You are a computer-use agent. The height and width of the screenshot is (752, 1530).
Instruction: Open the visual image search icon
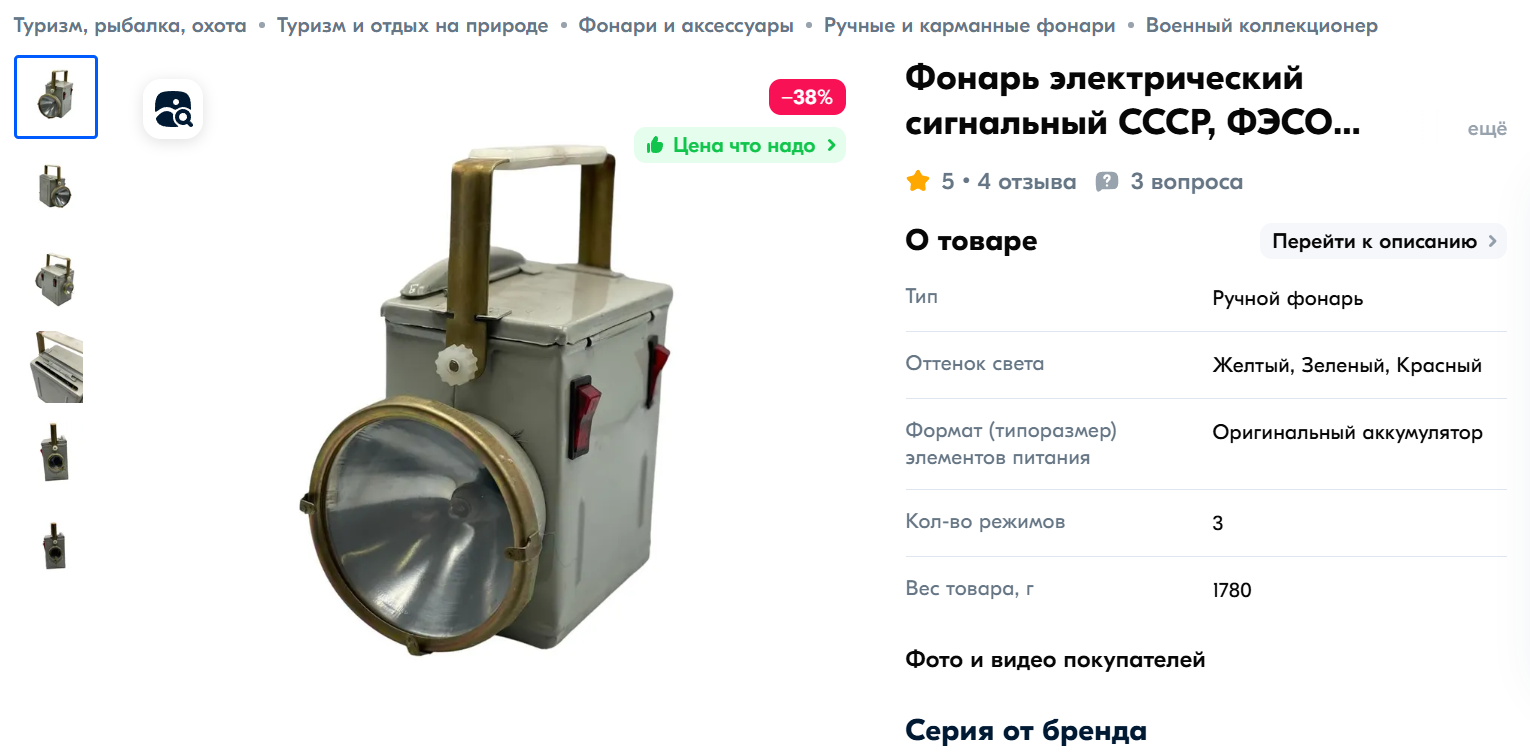coord(173,109)
